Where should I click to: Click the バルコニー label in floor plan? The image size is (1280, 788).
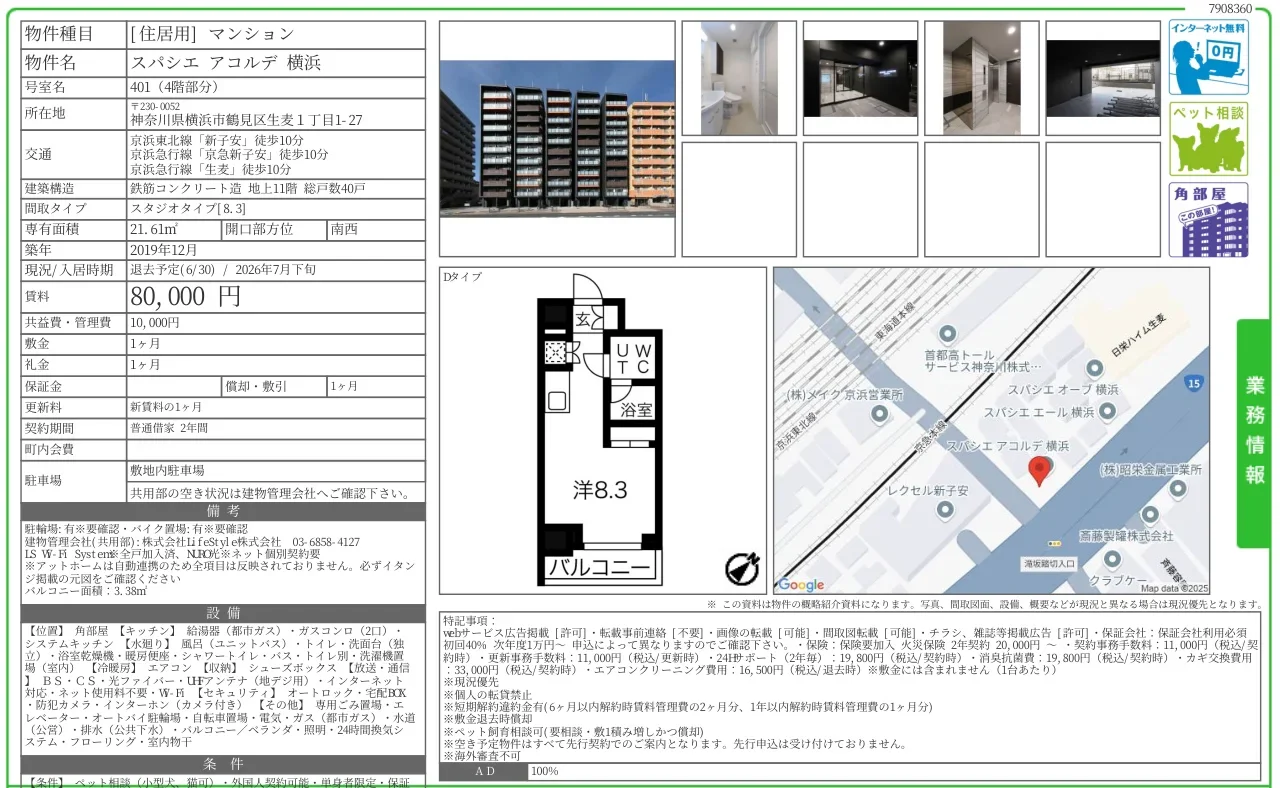click(598, 568)
